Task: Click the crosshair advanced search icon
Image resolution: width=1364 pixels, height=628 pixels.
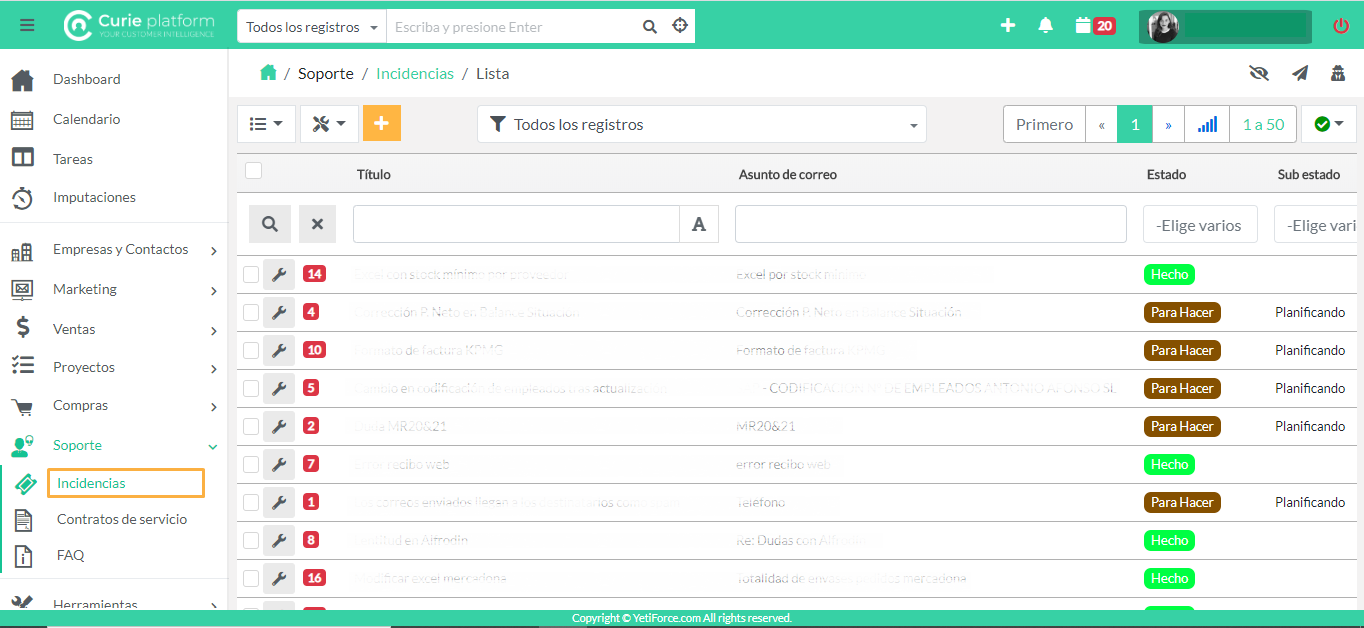Action: (680, 26)
